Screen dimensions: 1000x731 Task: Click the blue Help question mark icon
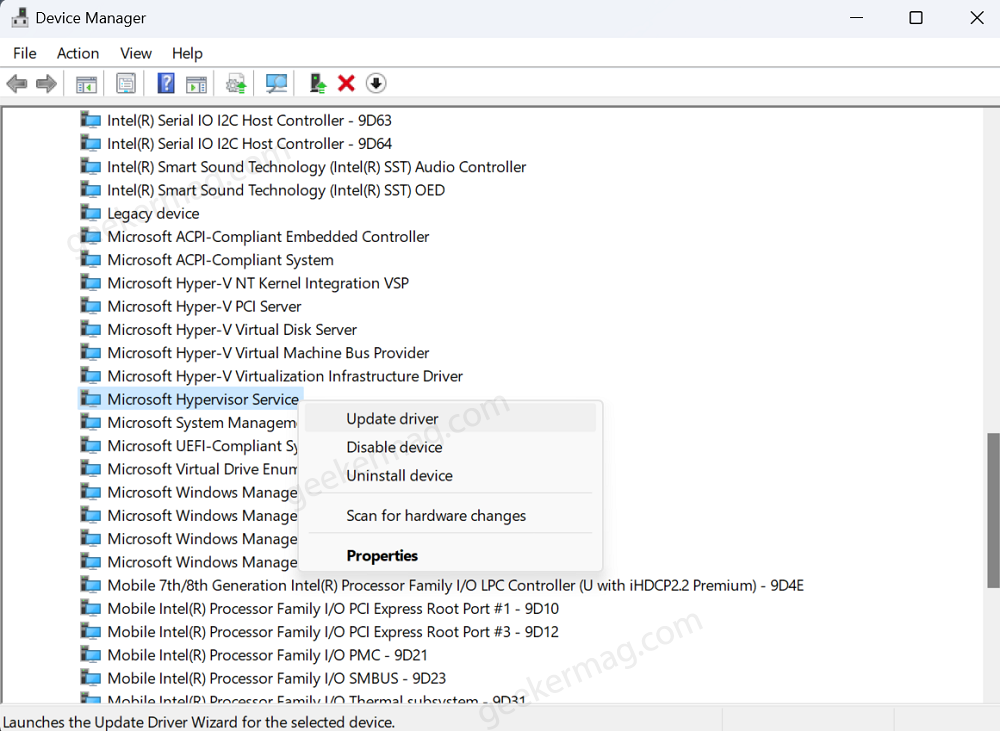coord(166,84)
